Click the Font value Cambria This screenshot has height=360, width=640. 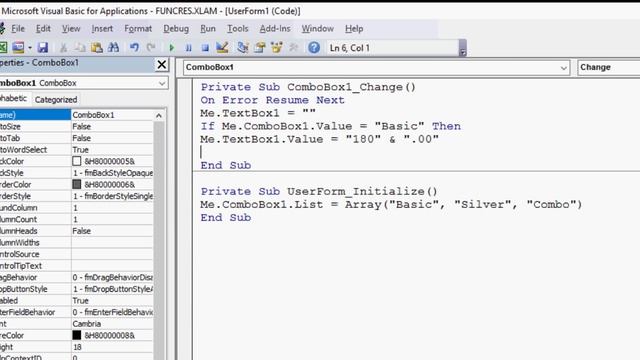coord(112,324)
